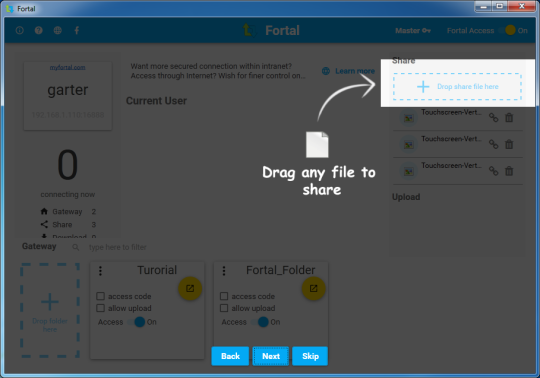
Task: Click first Touchscreen-Vert file thumbnail
Action: tap(408, 118)
